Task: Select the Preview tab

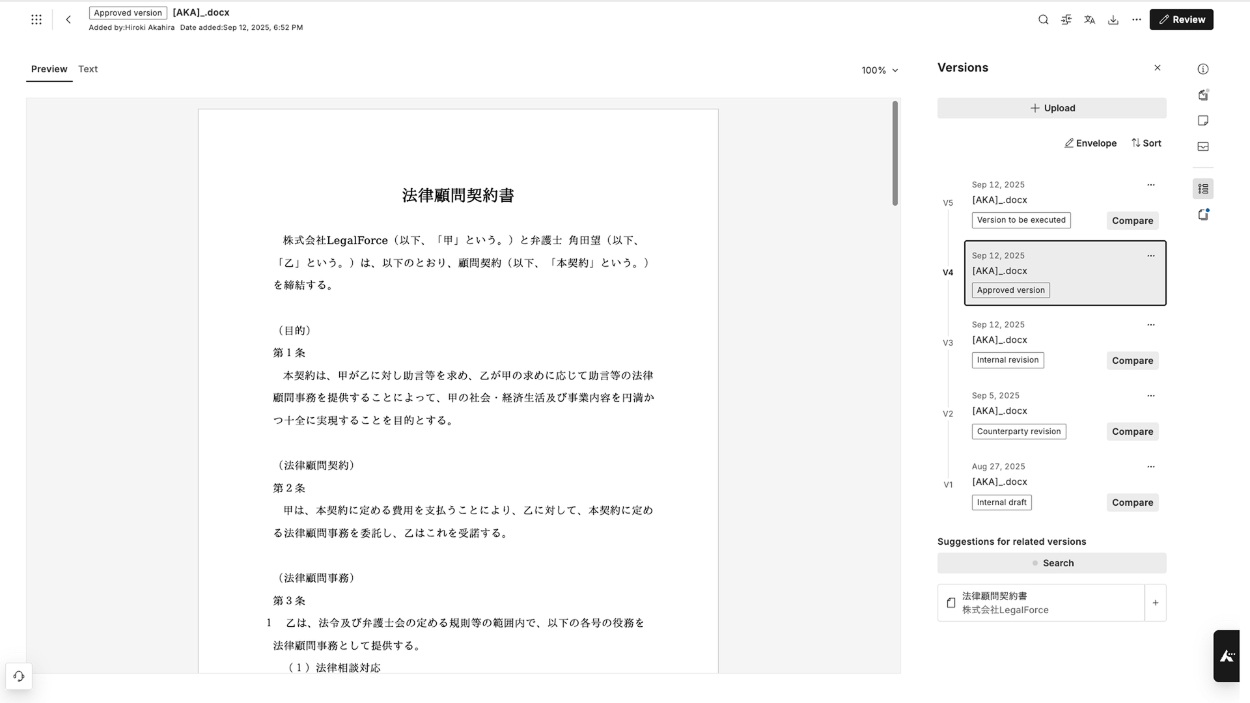Action: click(49, 69)
